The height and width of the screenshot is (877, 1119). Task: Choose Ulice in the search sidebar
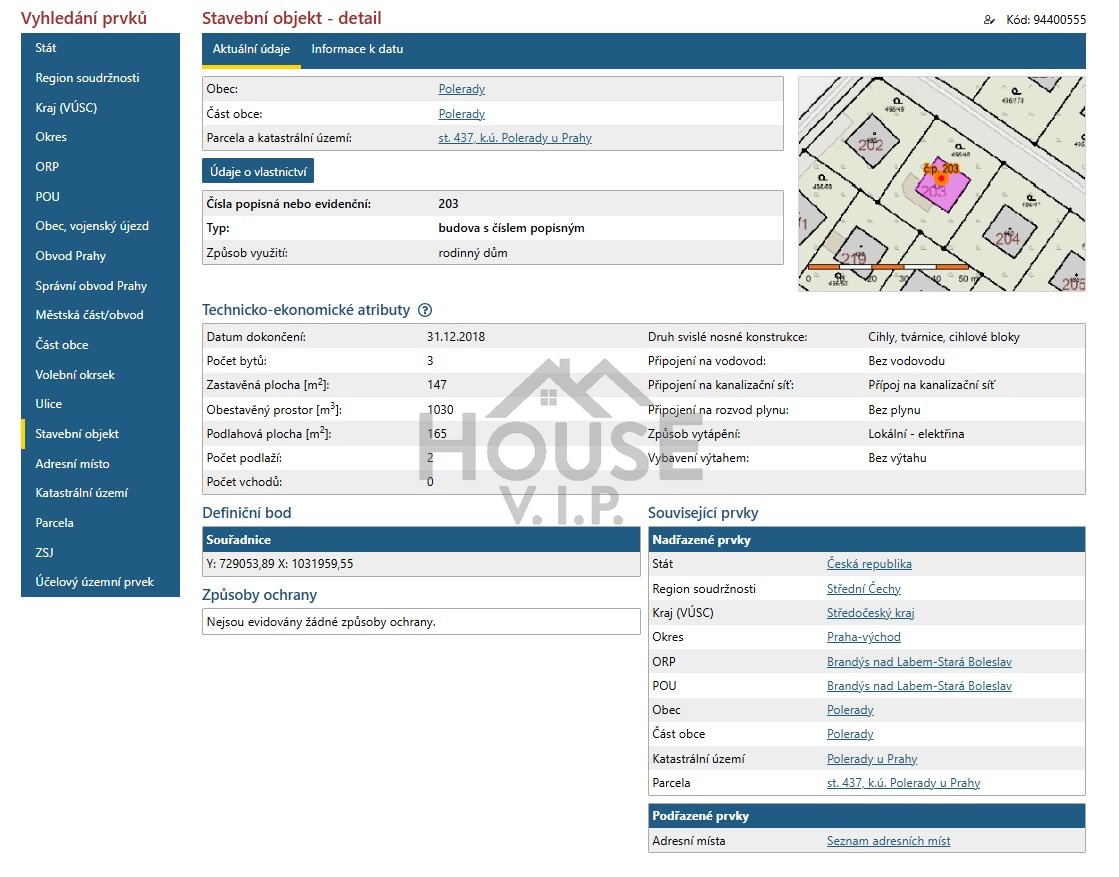point(49,404)
